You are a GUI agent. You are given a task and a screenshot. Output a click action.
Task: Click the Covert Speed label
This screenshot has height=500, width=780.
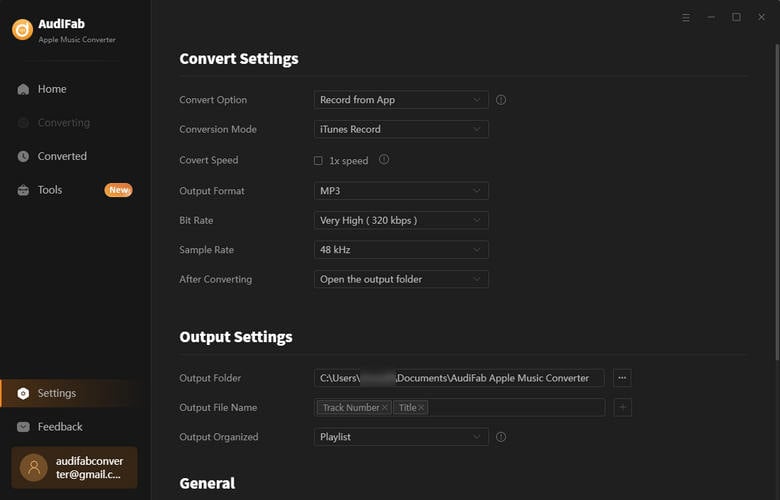tap(208, 160)
